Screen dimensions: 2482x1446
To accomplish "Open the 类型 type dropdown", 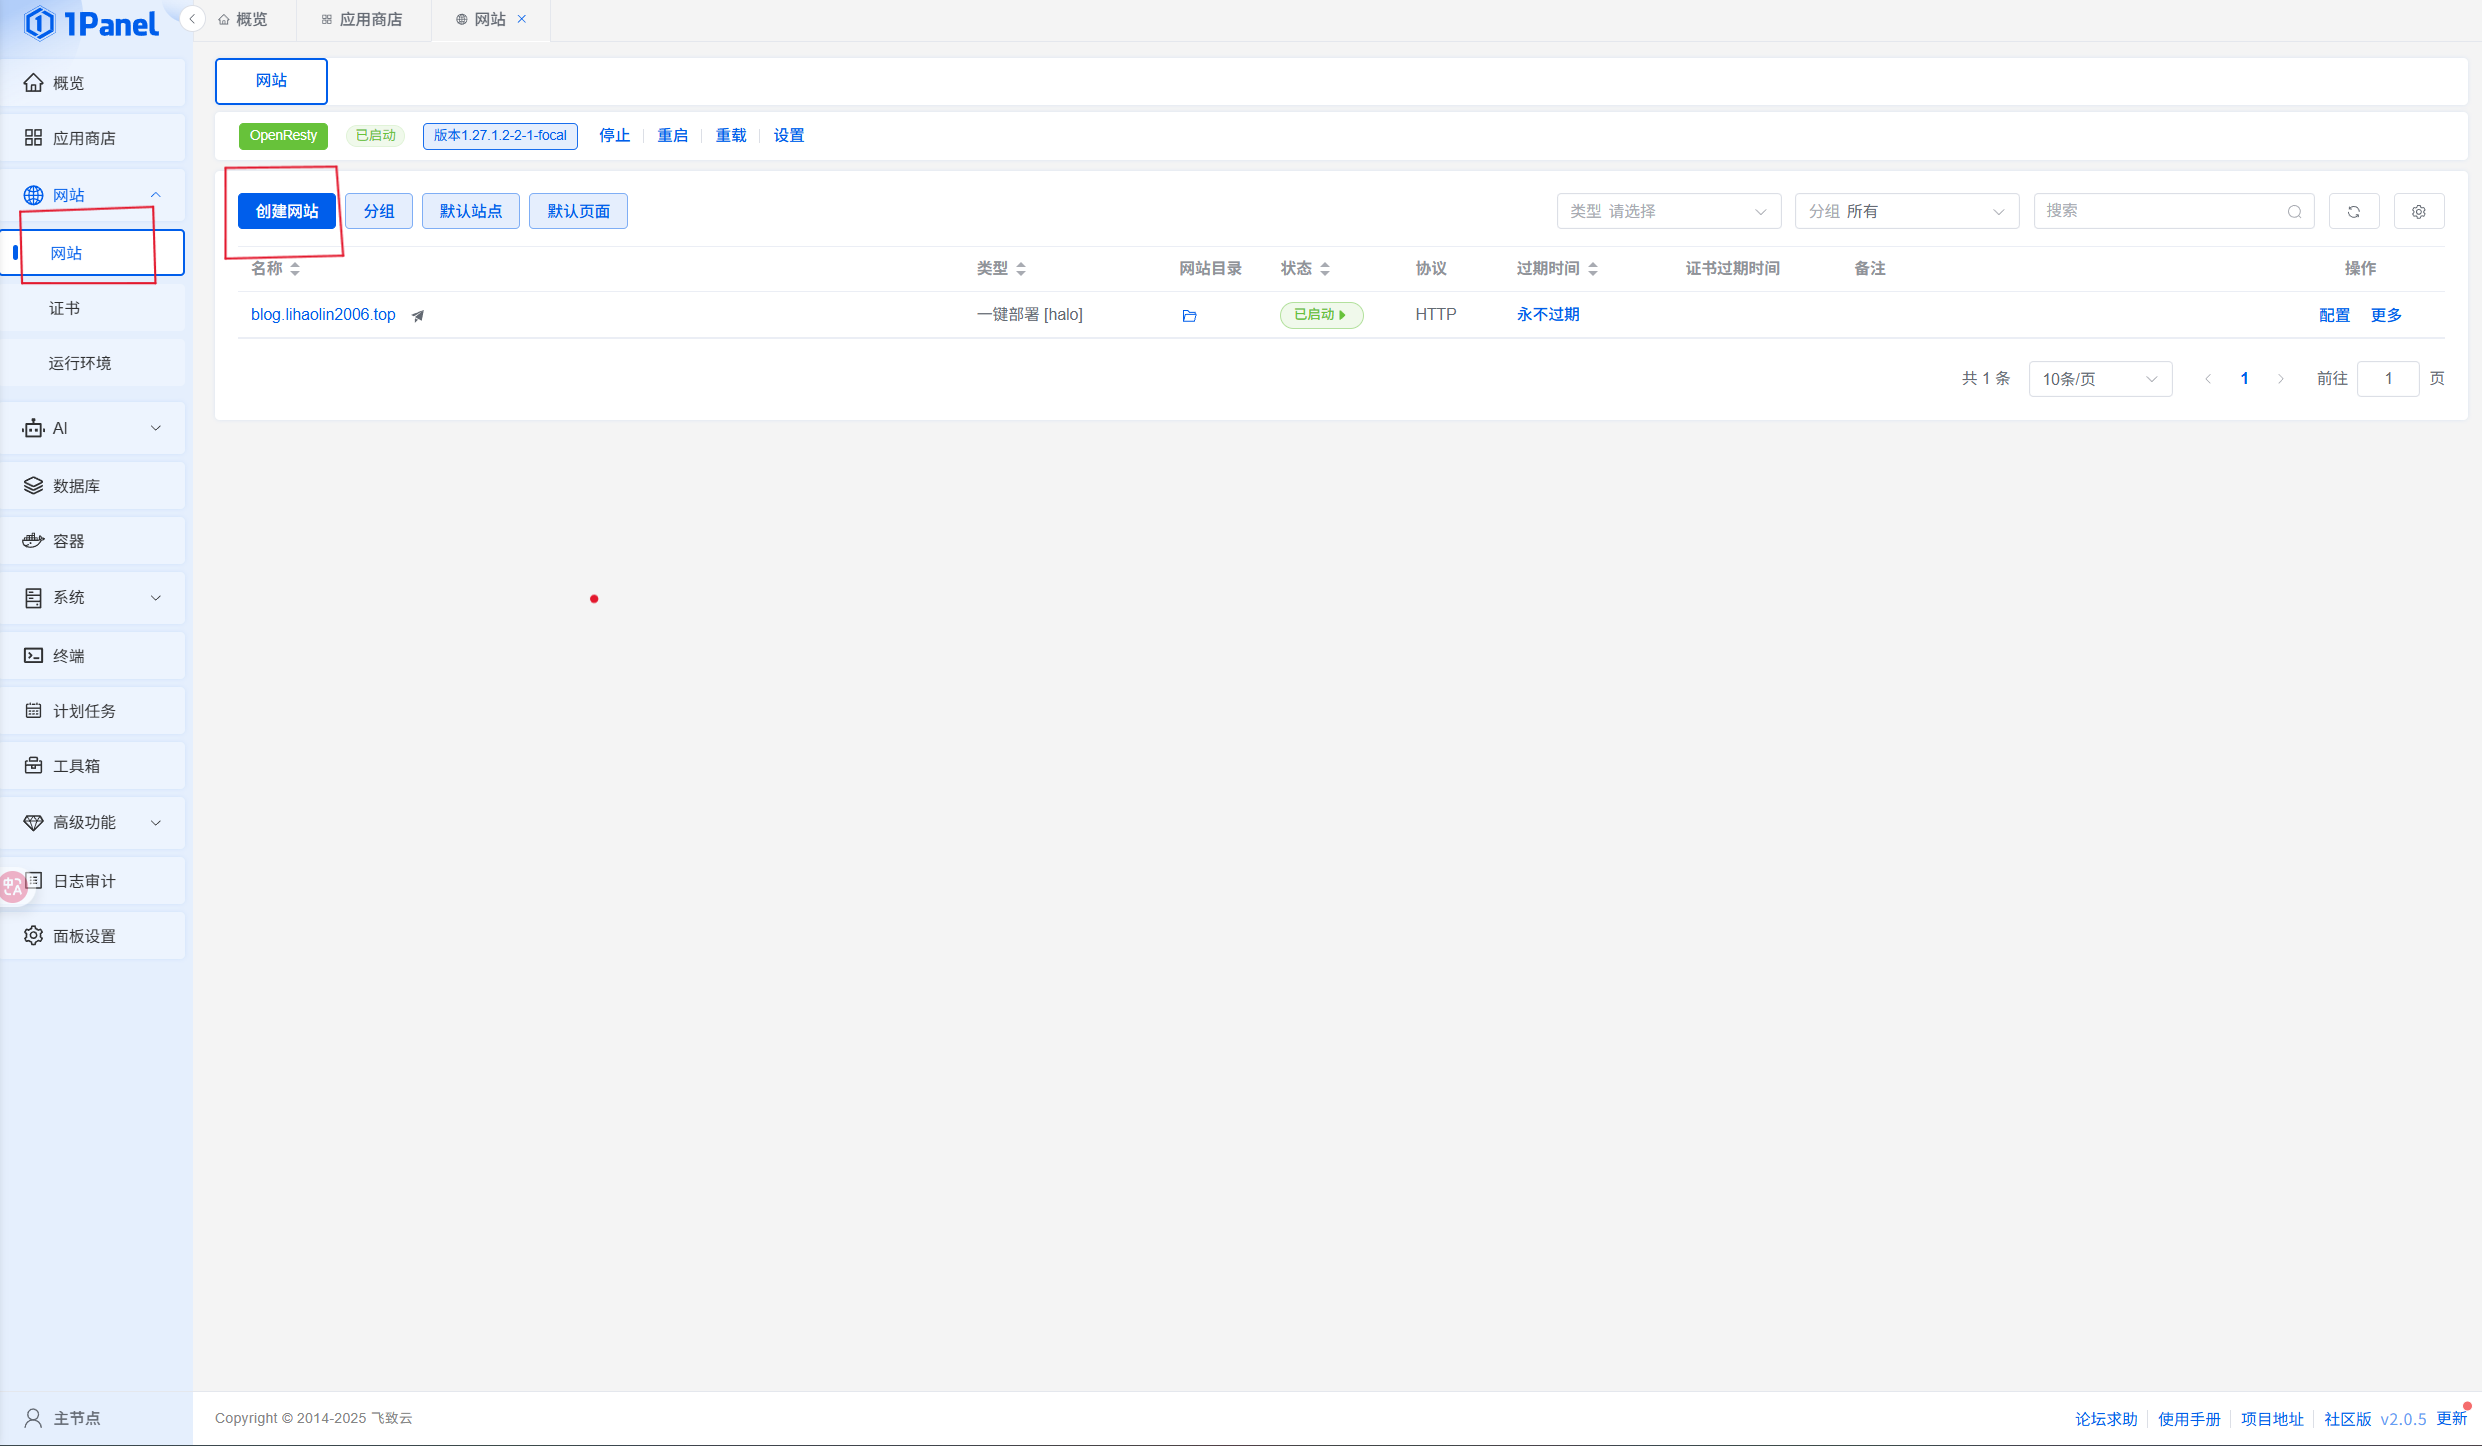I will click(1668, 212).
